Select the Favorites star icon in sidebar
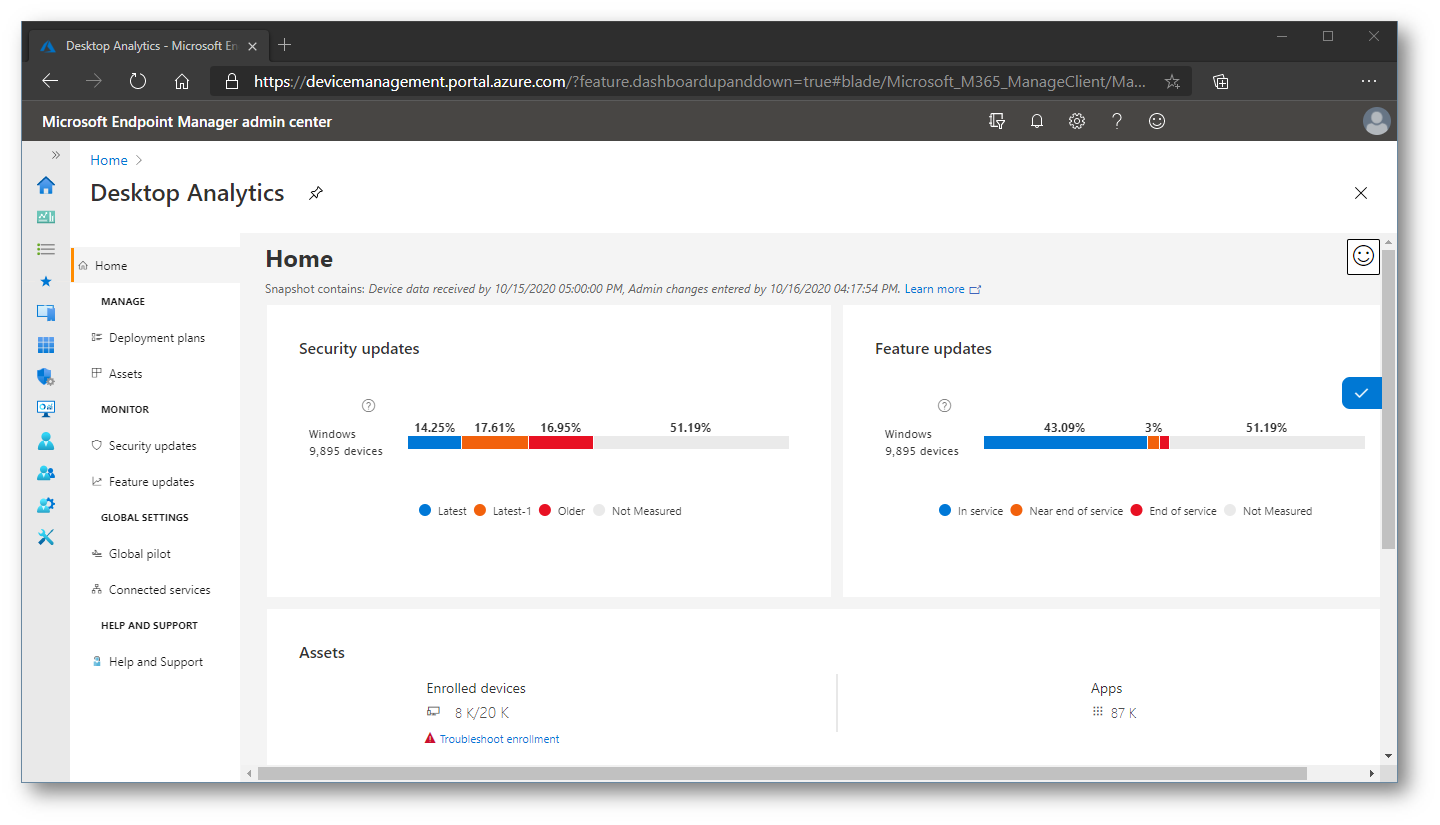 point(46,281)
